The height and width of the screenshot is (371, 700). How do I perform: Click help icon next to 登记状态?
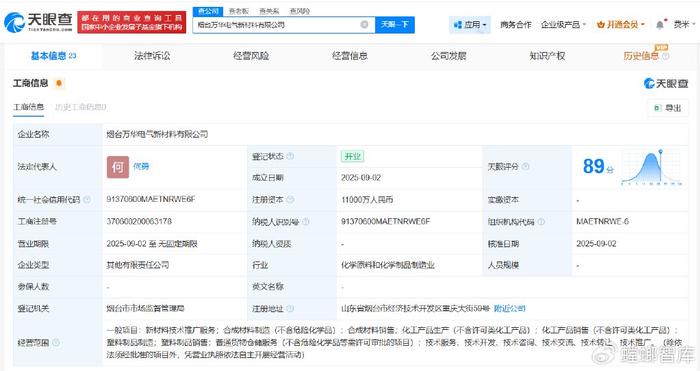(290, 156)
